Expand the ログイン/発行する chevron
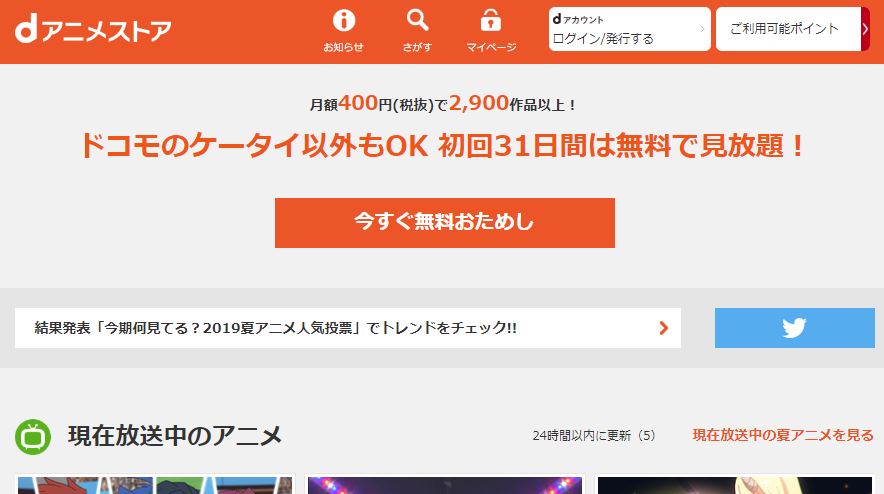The height and width of the screenshot is (494, 884). [x=702, y=29]
